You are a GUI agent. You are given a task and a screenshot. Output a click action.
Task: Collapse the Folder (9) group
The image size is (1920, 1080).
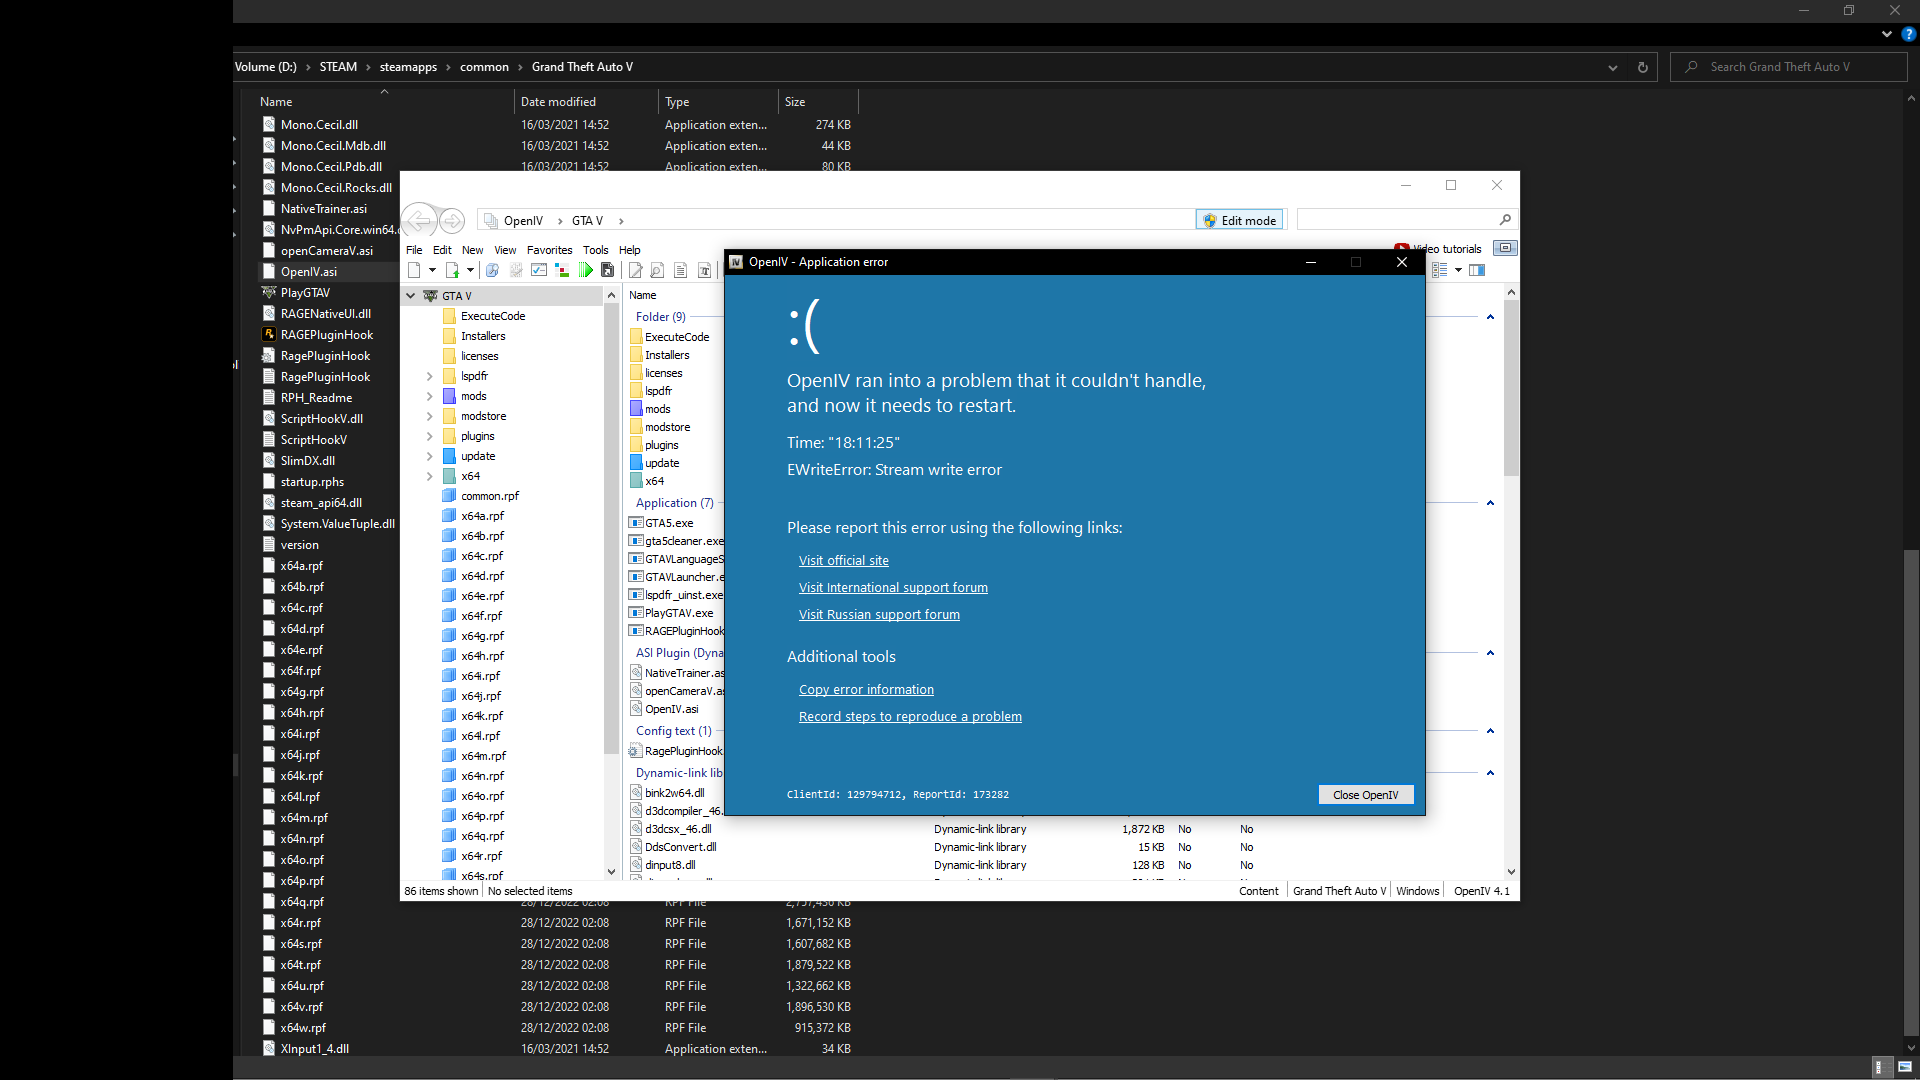point(1490,317)
